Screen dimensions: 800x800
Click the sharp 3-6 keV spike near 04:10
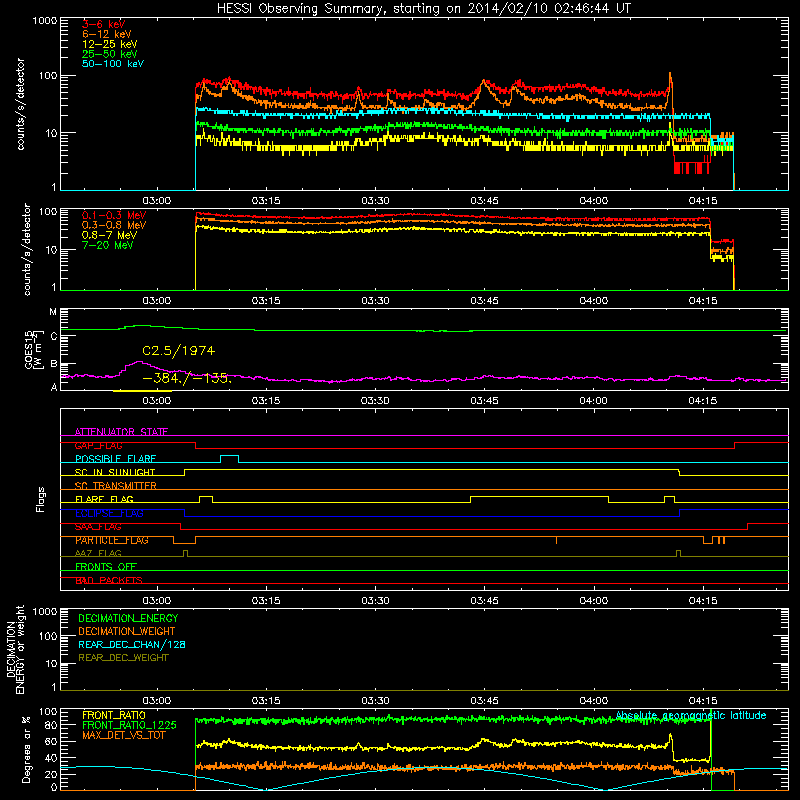[670, 82]
